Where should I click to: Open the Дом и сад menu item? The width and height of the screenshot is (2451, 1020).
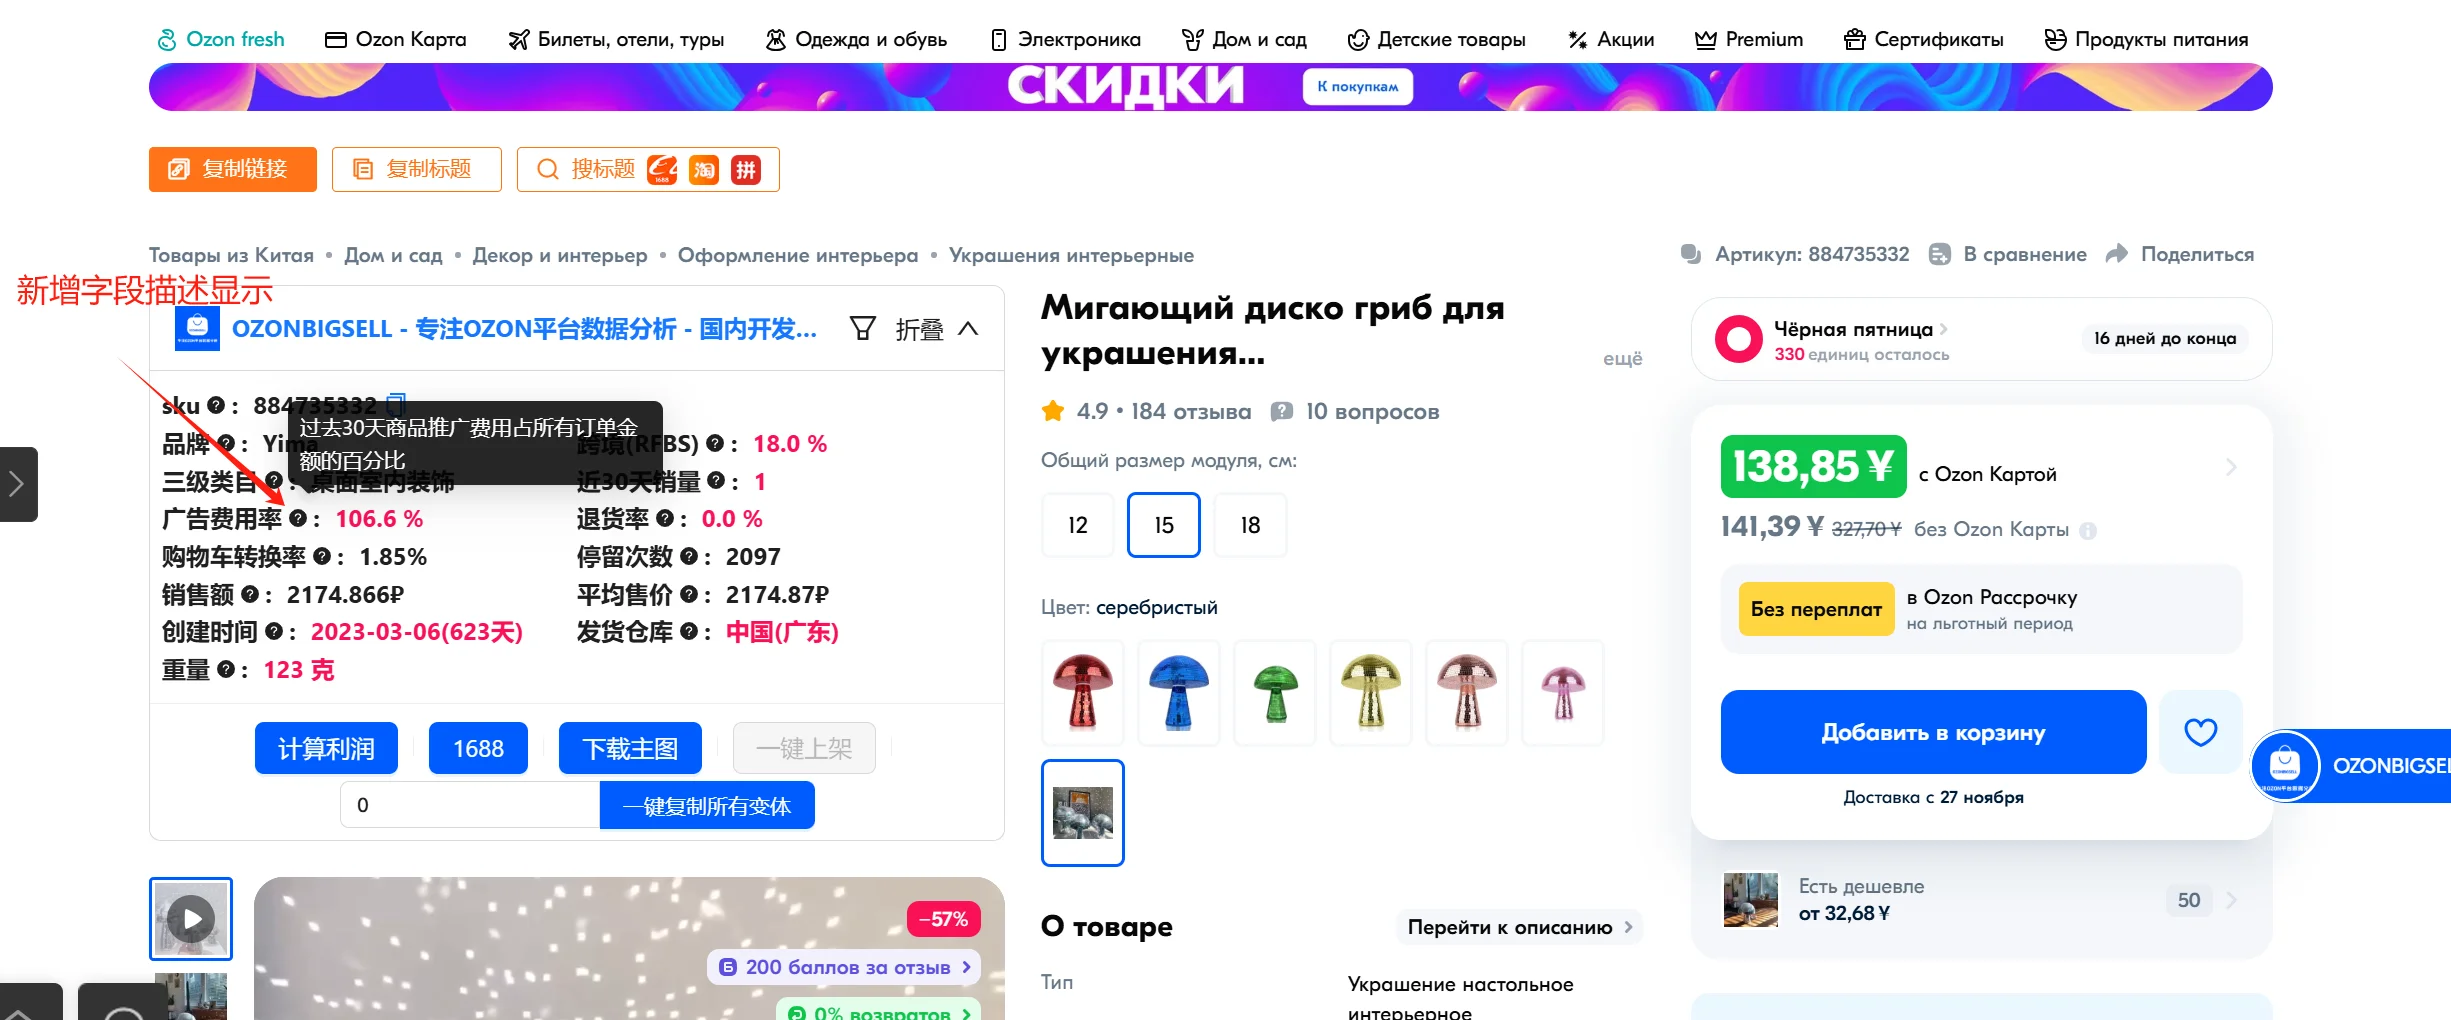[x=1244, y=39]
